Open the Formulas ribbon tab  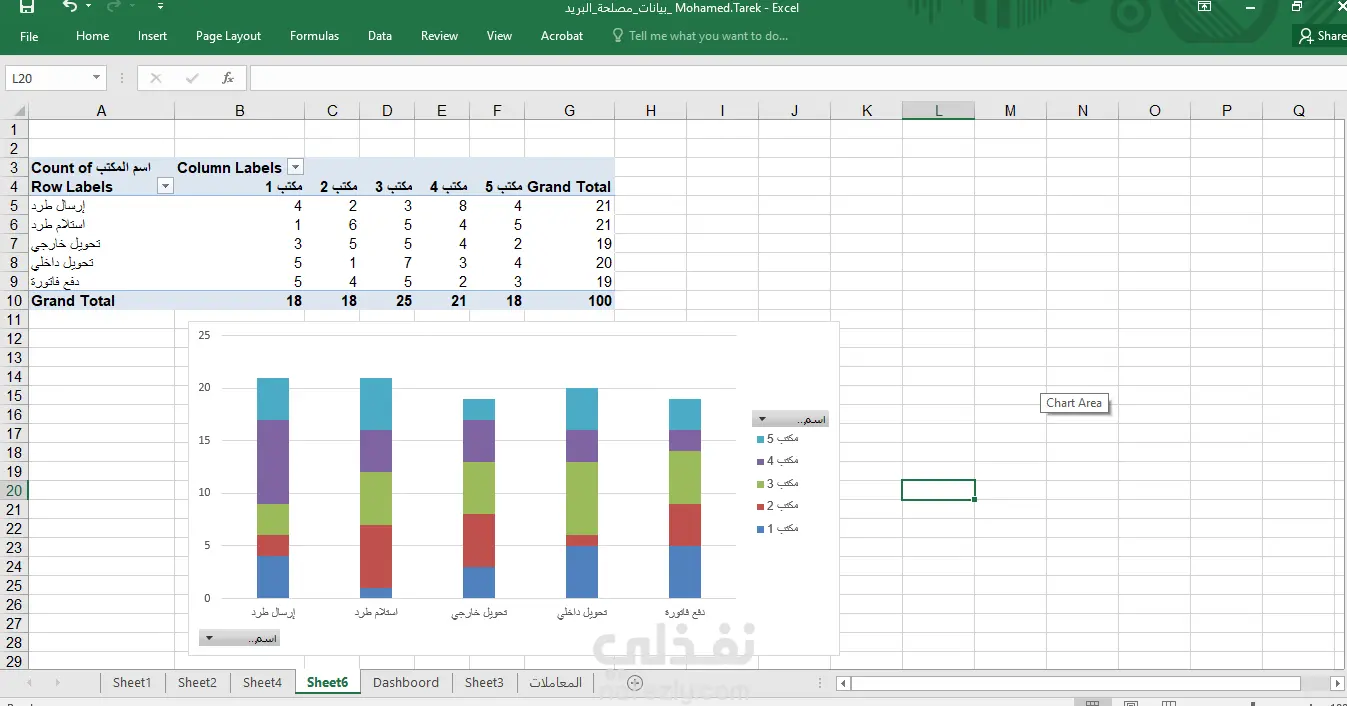click(314, 36)
